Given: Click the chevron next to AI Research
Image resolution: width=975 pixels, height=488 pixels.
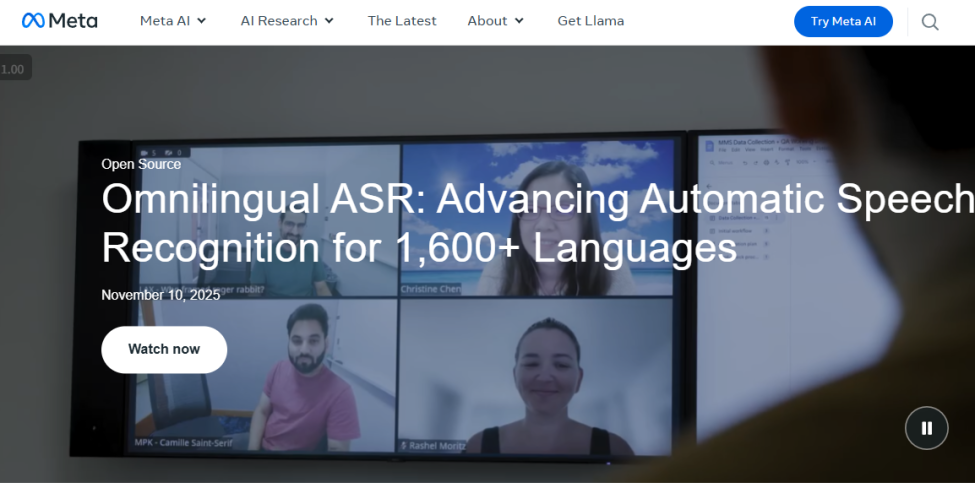Looking at the screenshot, I should [x=330, y=21].
